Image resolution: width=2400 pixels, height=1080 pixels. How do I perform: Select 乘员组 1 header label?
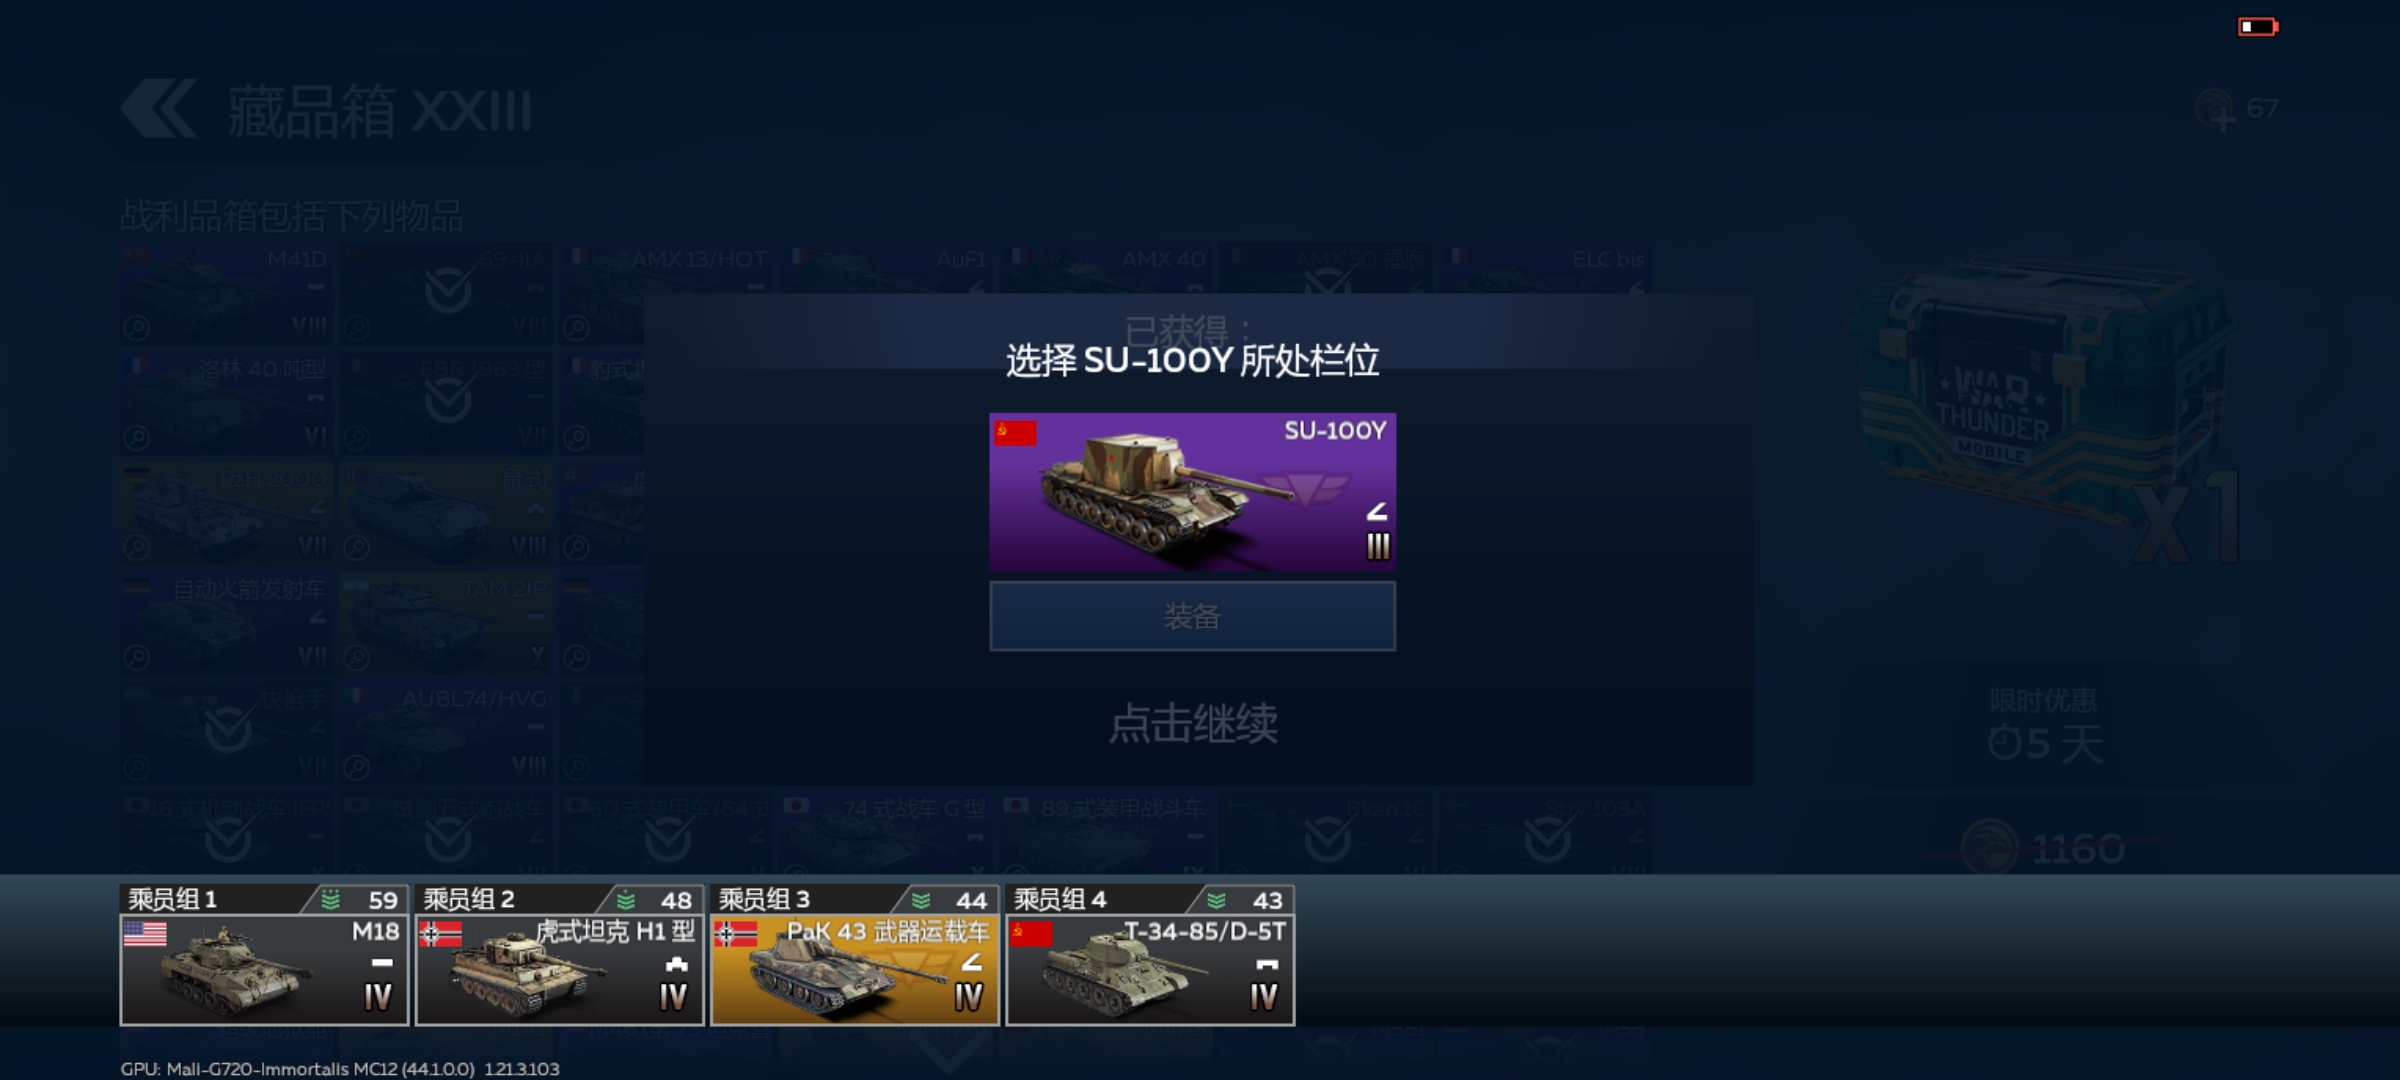click(x=172, y=899)
